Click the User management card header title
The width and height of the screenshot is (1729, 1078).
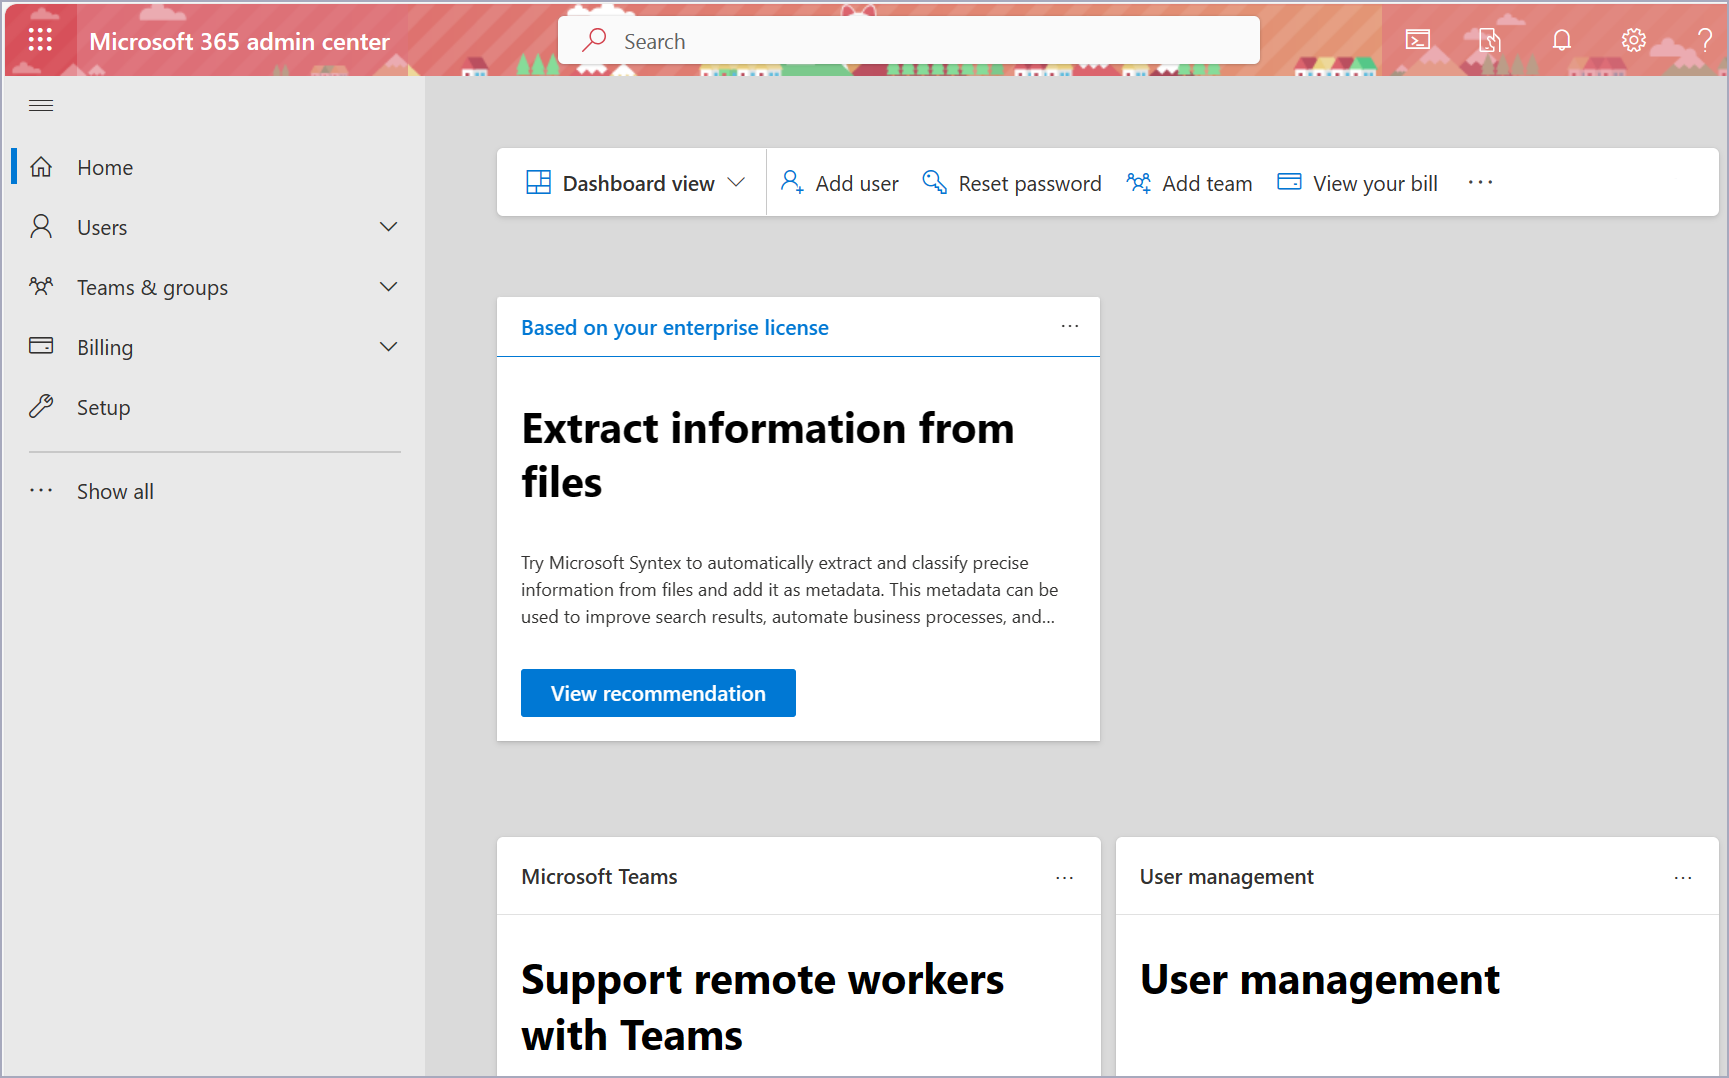1226,877
